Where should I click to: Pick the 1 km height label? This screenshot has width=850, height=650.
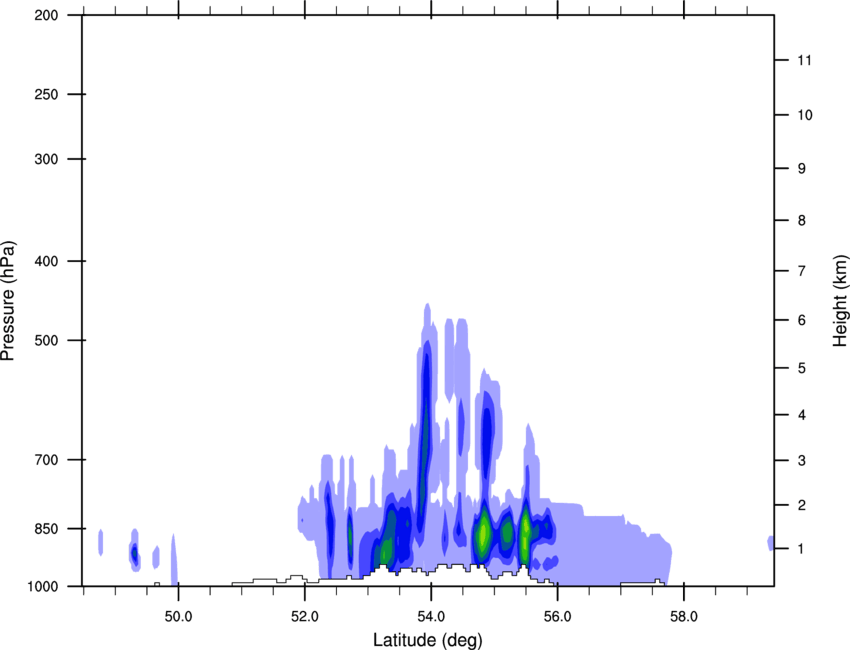click(802, 549)
